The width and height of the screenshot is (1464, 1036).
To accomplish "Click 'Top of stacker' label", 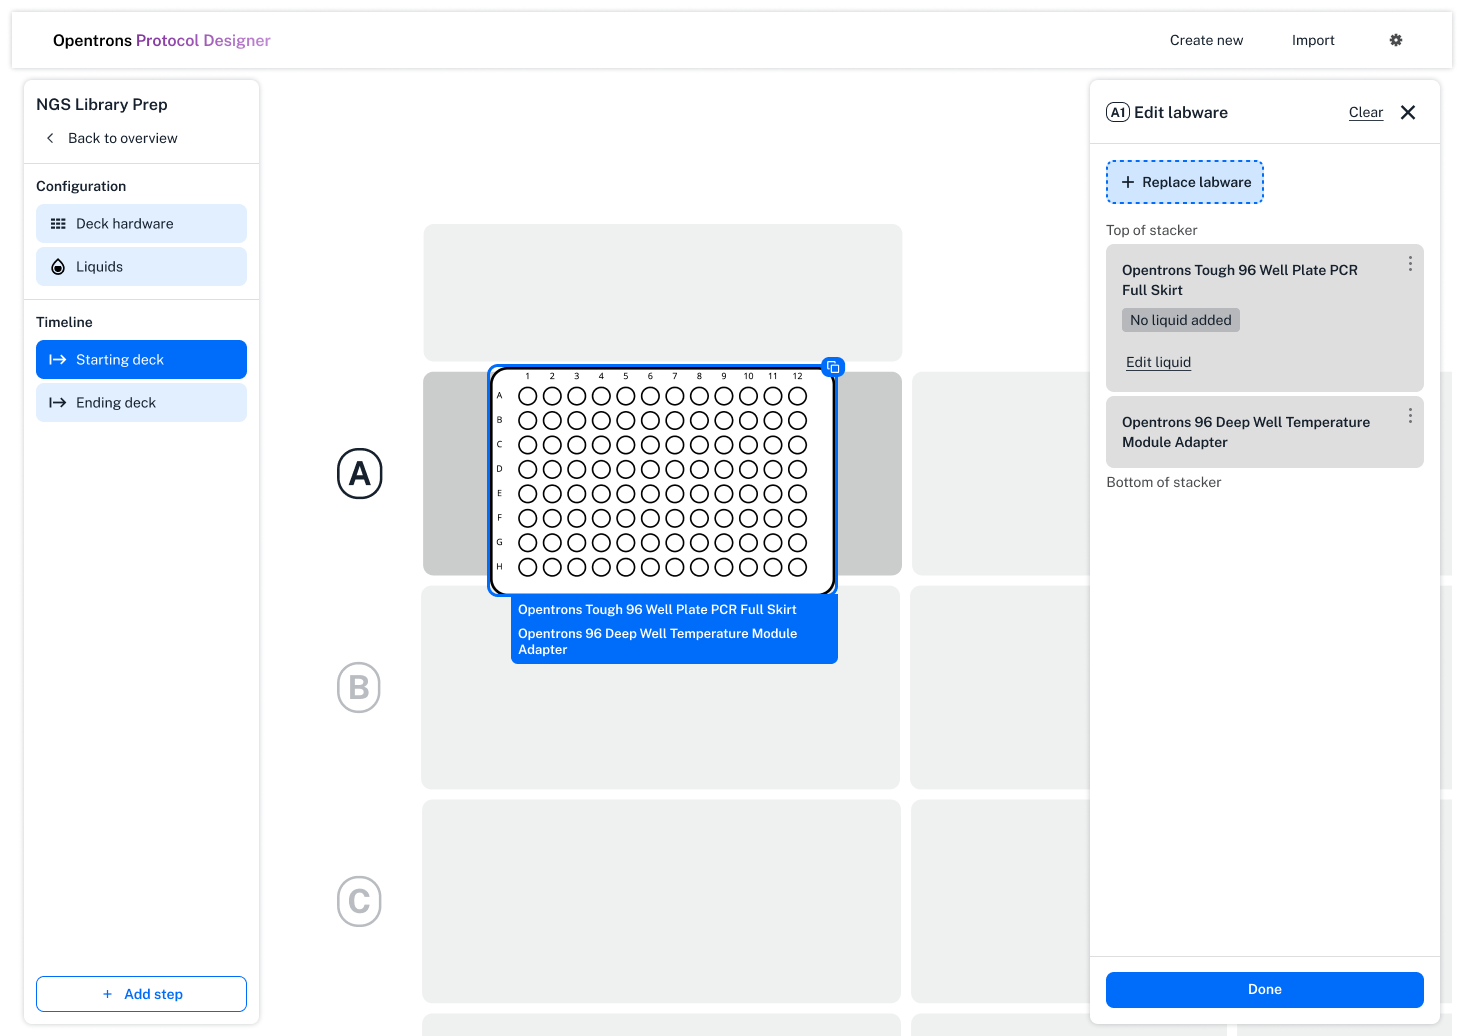I will point(1152,230).
